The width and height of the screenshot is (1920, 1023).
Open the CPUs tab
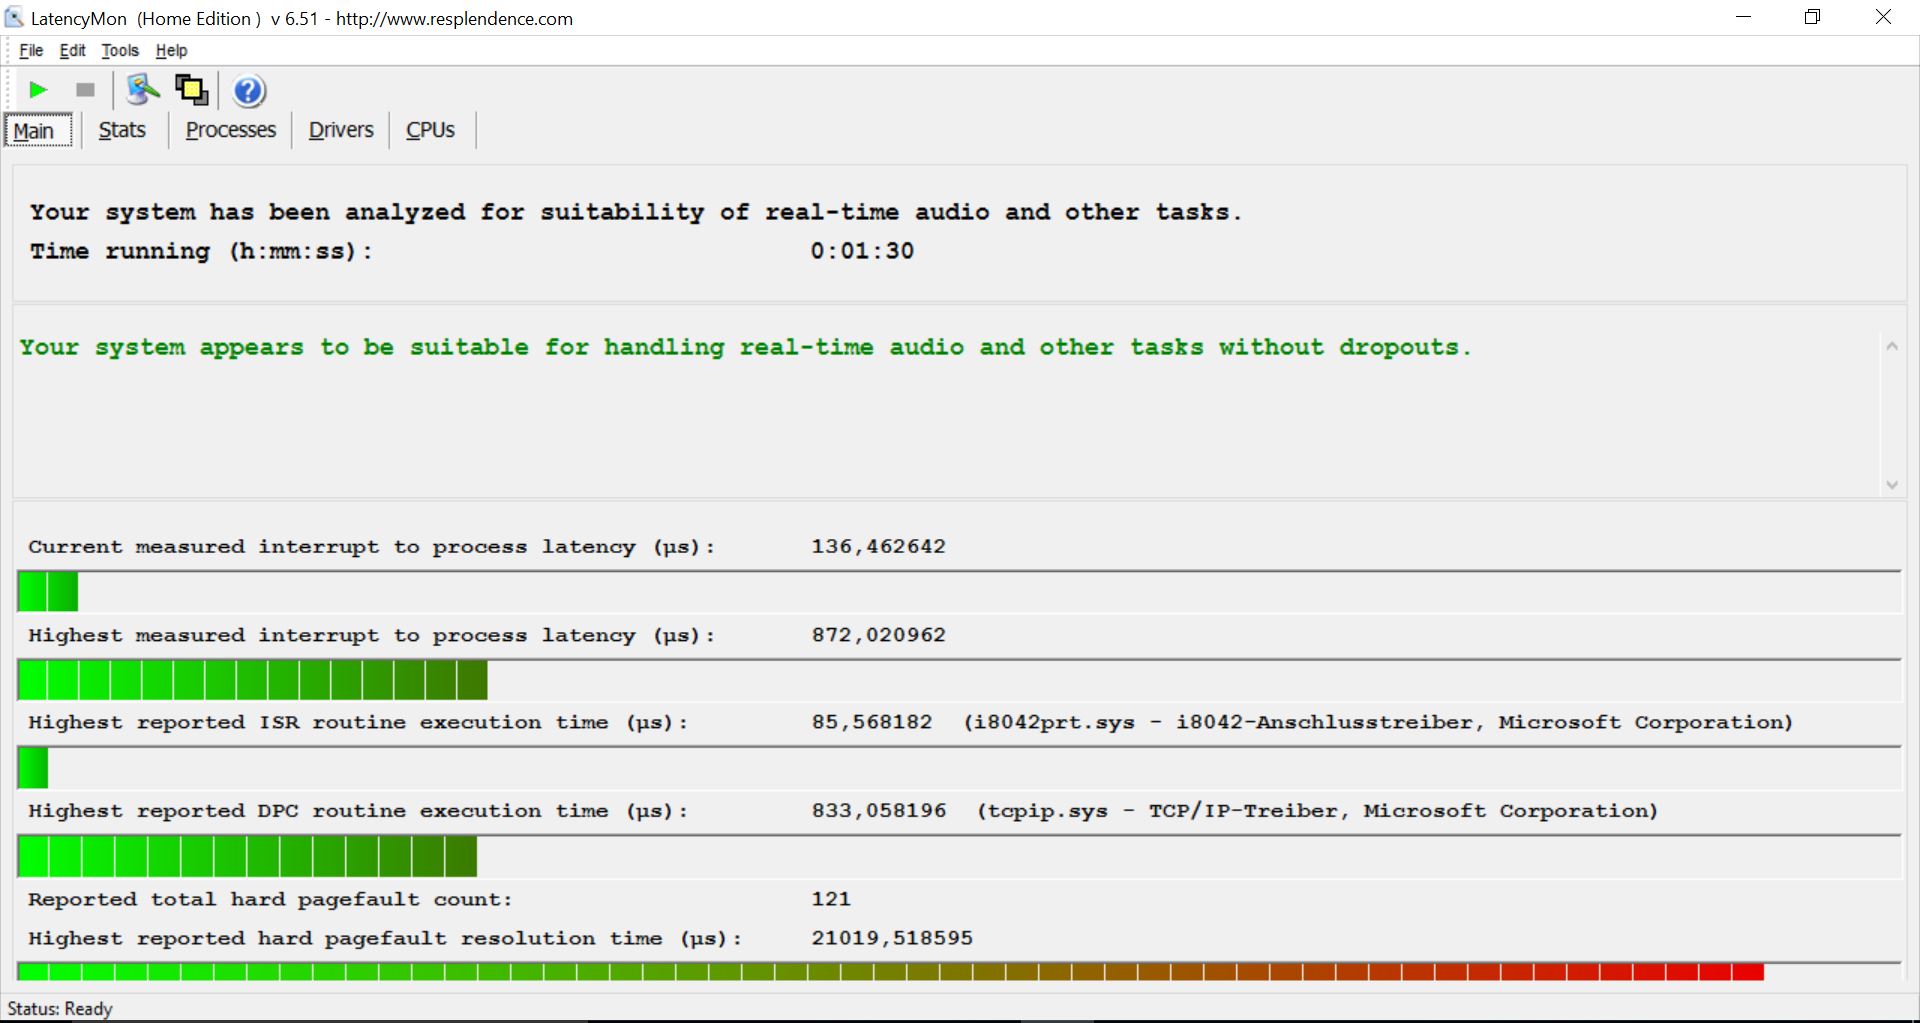coord(430,130)
